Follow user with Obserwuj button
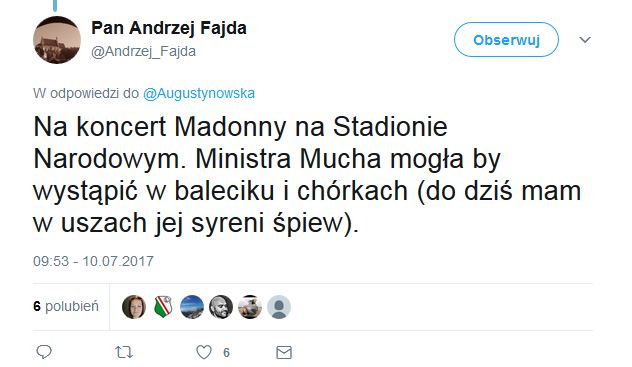 pyautogui.click(x=506, y=40)
